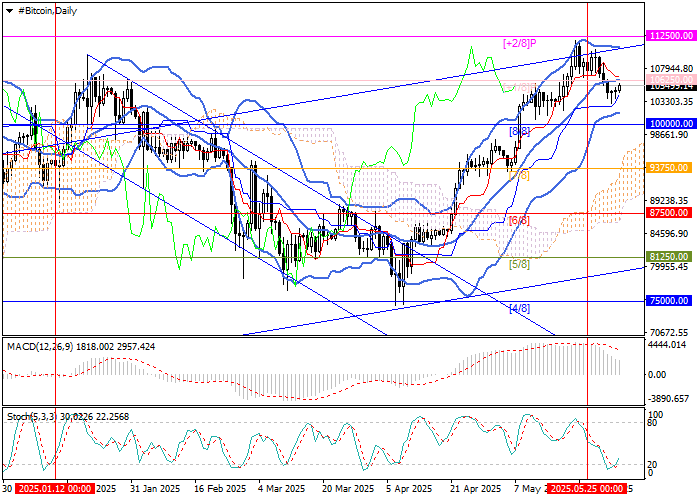Viewport: 700px width, 500px height.
Task: Click the 93750.00 orange price label
Action: (670, 168)
